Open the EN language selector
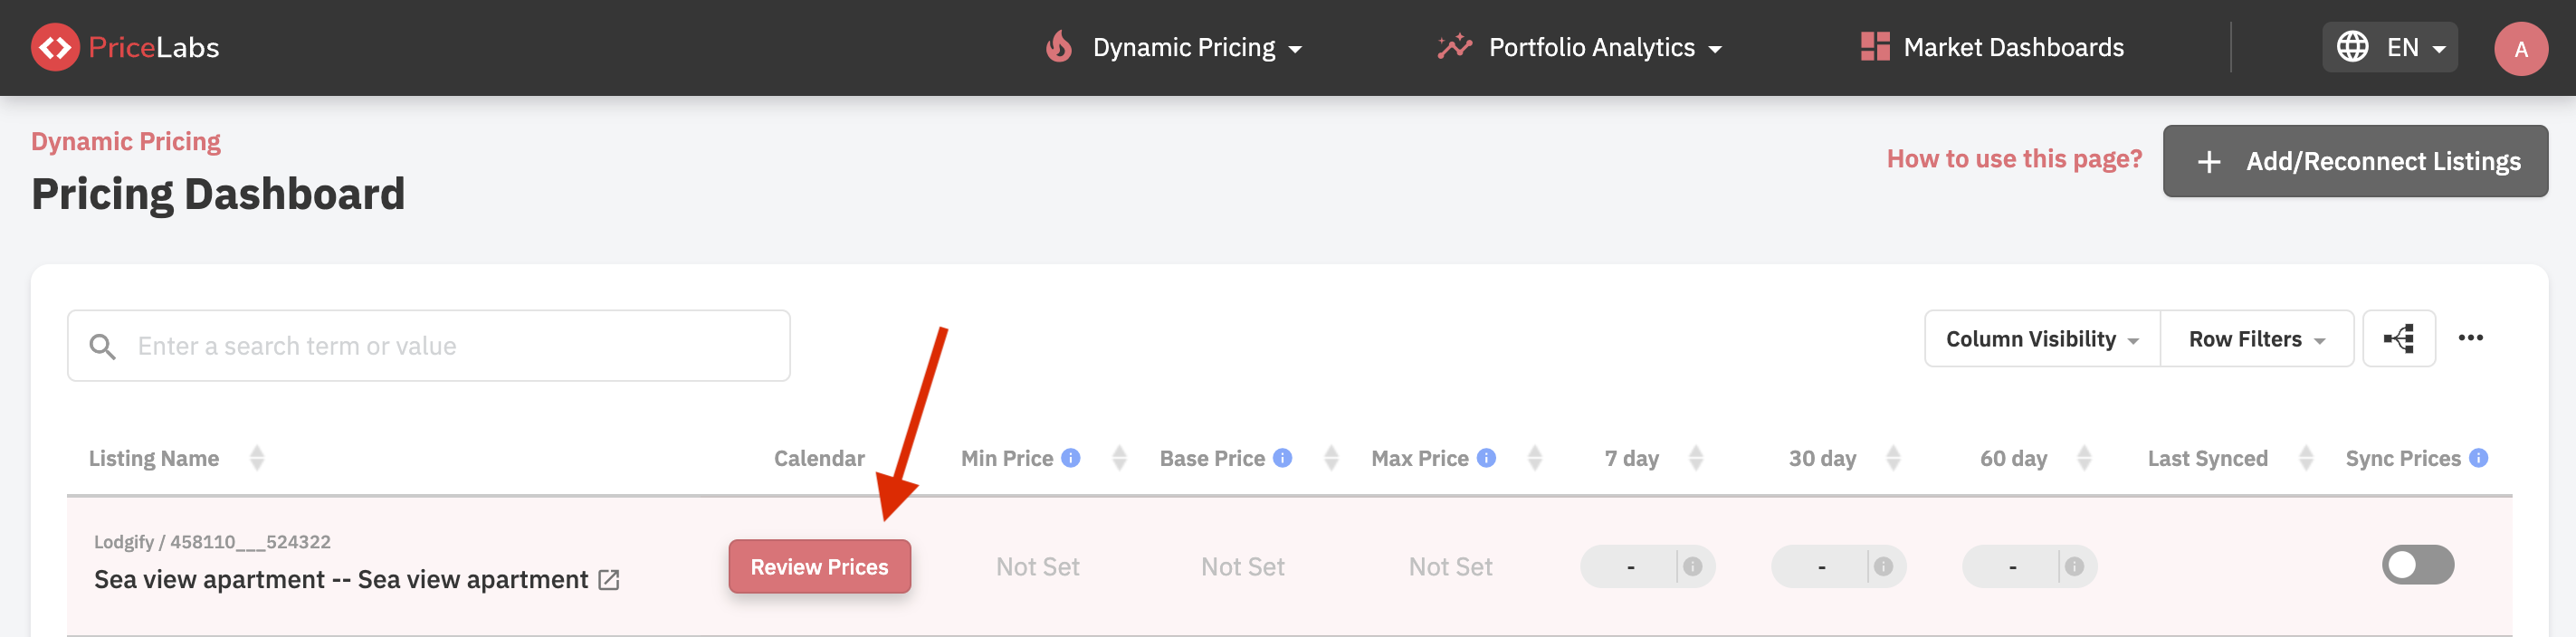The height and width of the screenshot is (637, 2576). click(2389, 48)
